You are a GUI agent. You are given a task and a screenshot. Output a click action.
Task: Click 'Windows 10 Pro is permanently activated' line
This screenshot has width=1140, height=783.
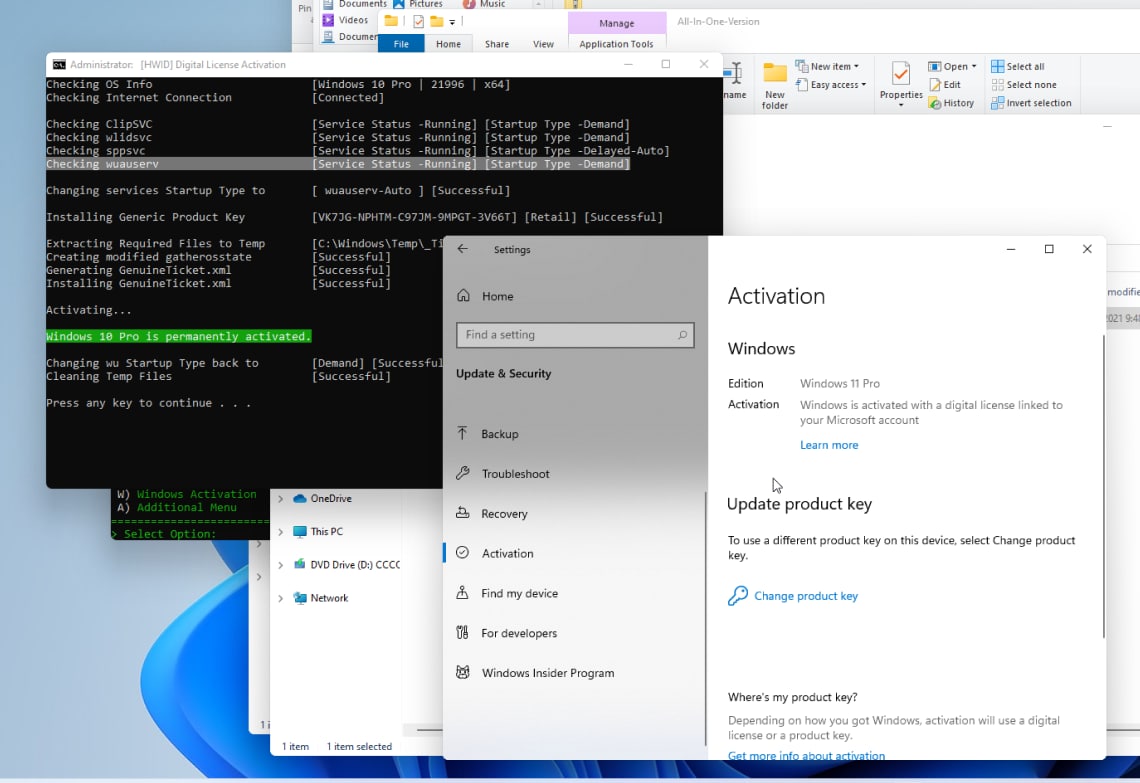click(x=178, y=337)
